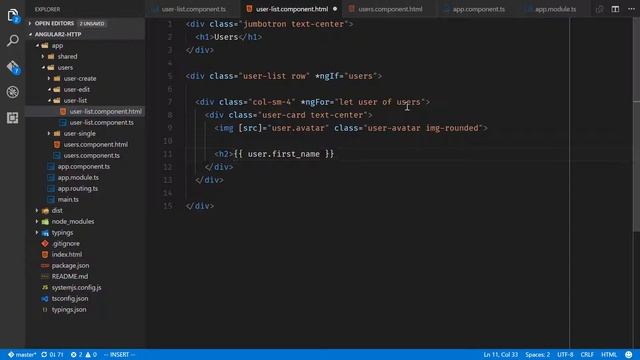Click the sync changes status icon
Image resolution: width=640 pixels, height=360 pixels.
pos(52,355)
